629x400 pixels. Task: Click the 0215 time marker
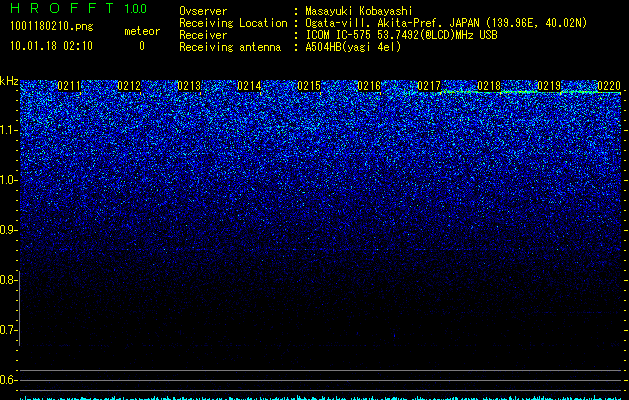309,86
